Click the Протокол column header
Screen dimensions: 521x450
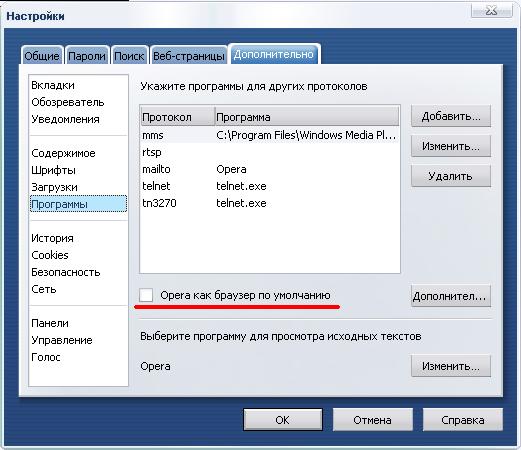(x=177, y=117)
